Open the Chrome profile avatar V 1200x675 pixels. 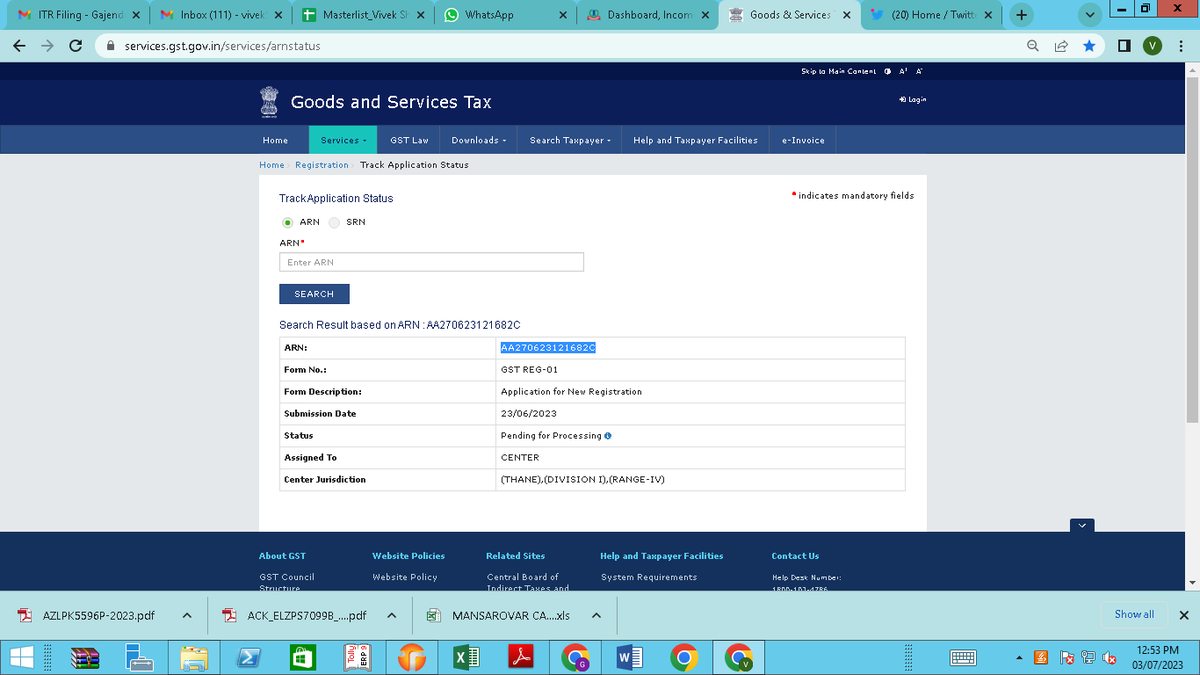tap(1152, 46)
